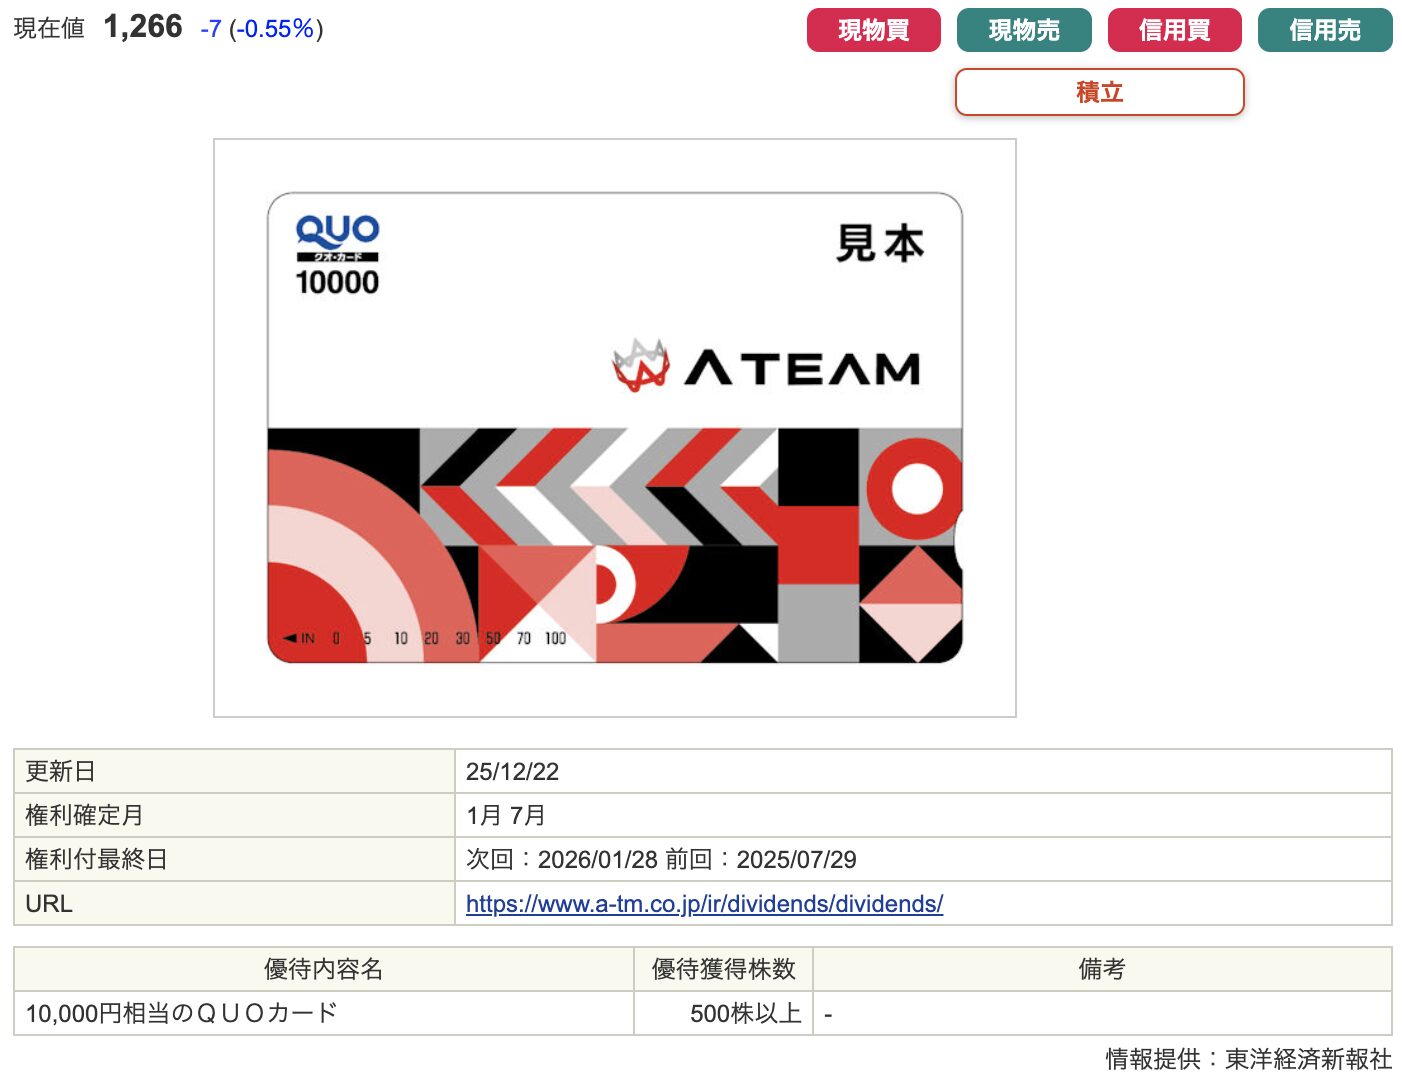Click the -0.55% price change text
The height and width of the screenshot is (1074, 1402).
tap(275, 29)
